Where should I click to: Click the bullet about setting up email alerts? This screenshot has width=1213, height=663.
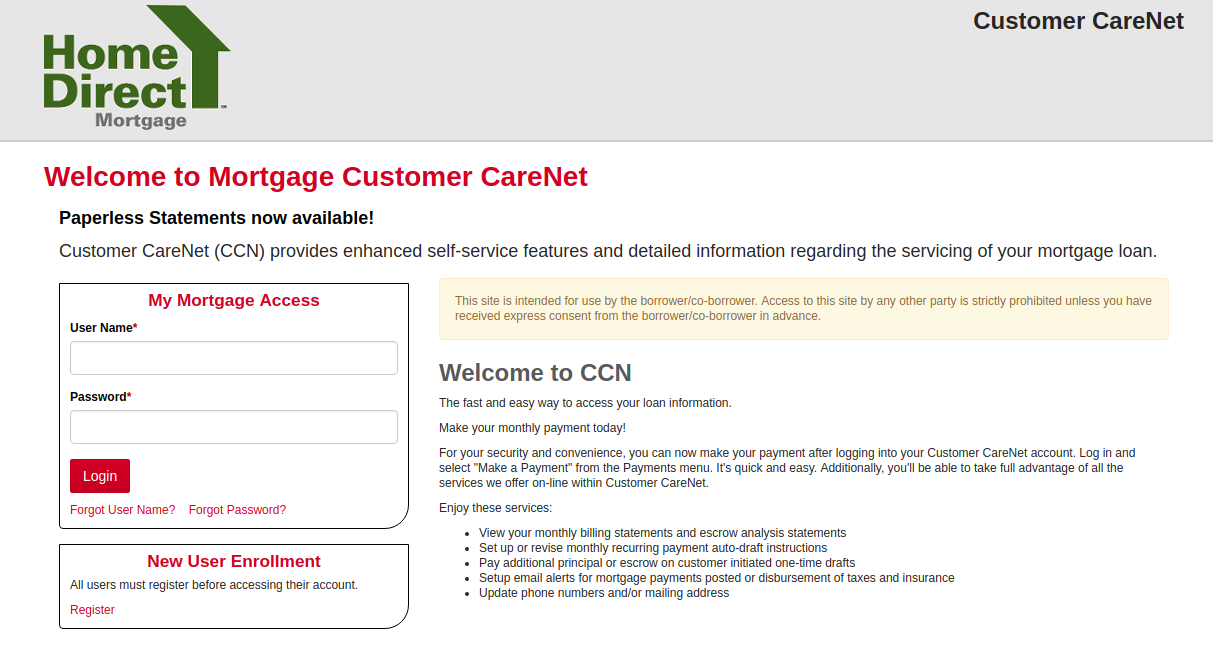pos(716,578)
